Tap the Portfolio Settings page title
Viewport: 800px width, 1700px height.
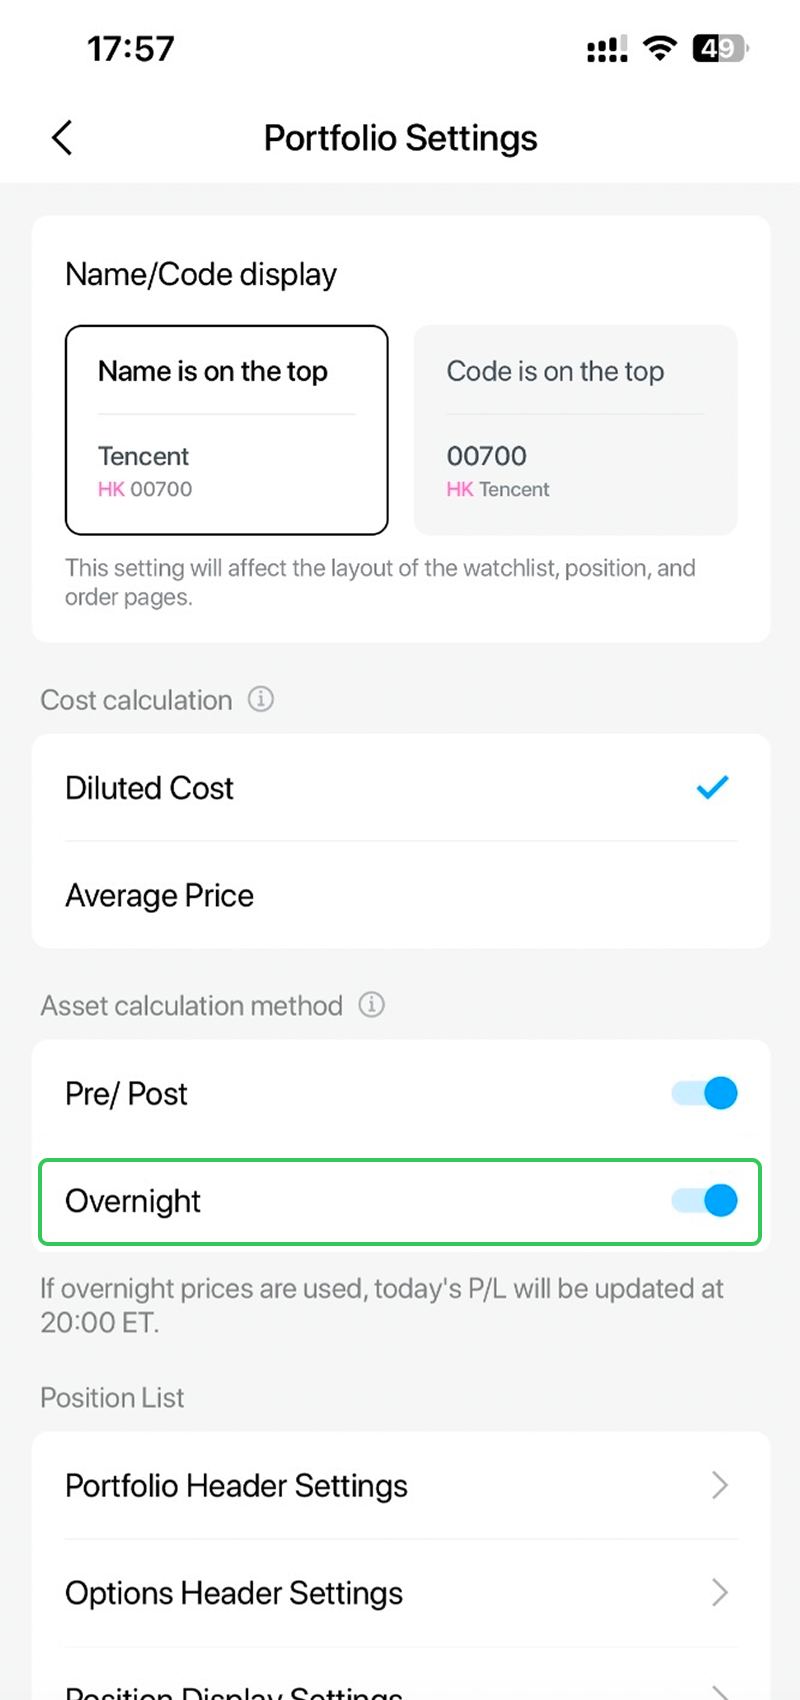click(x=400, y=138)
